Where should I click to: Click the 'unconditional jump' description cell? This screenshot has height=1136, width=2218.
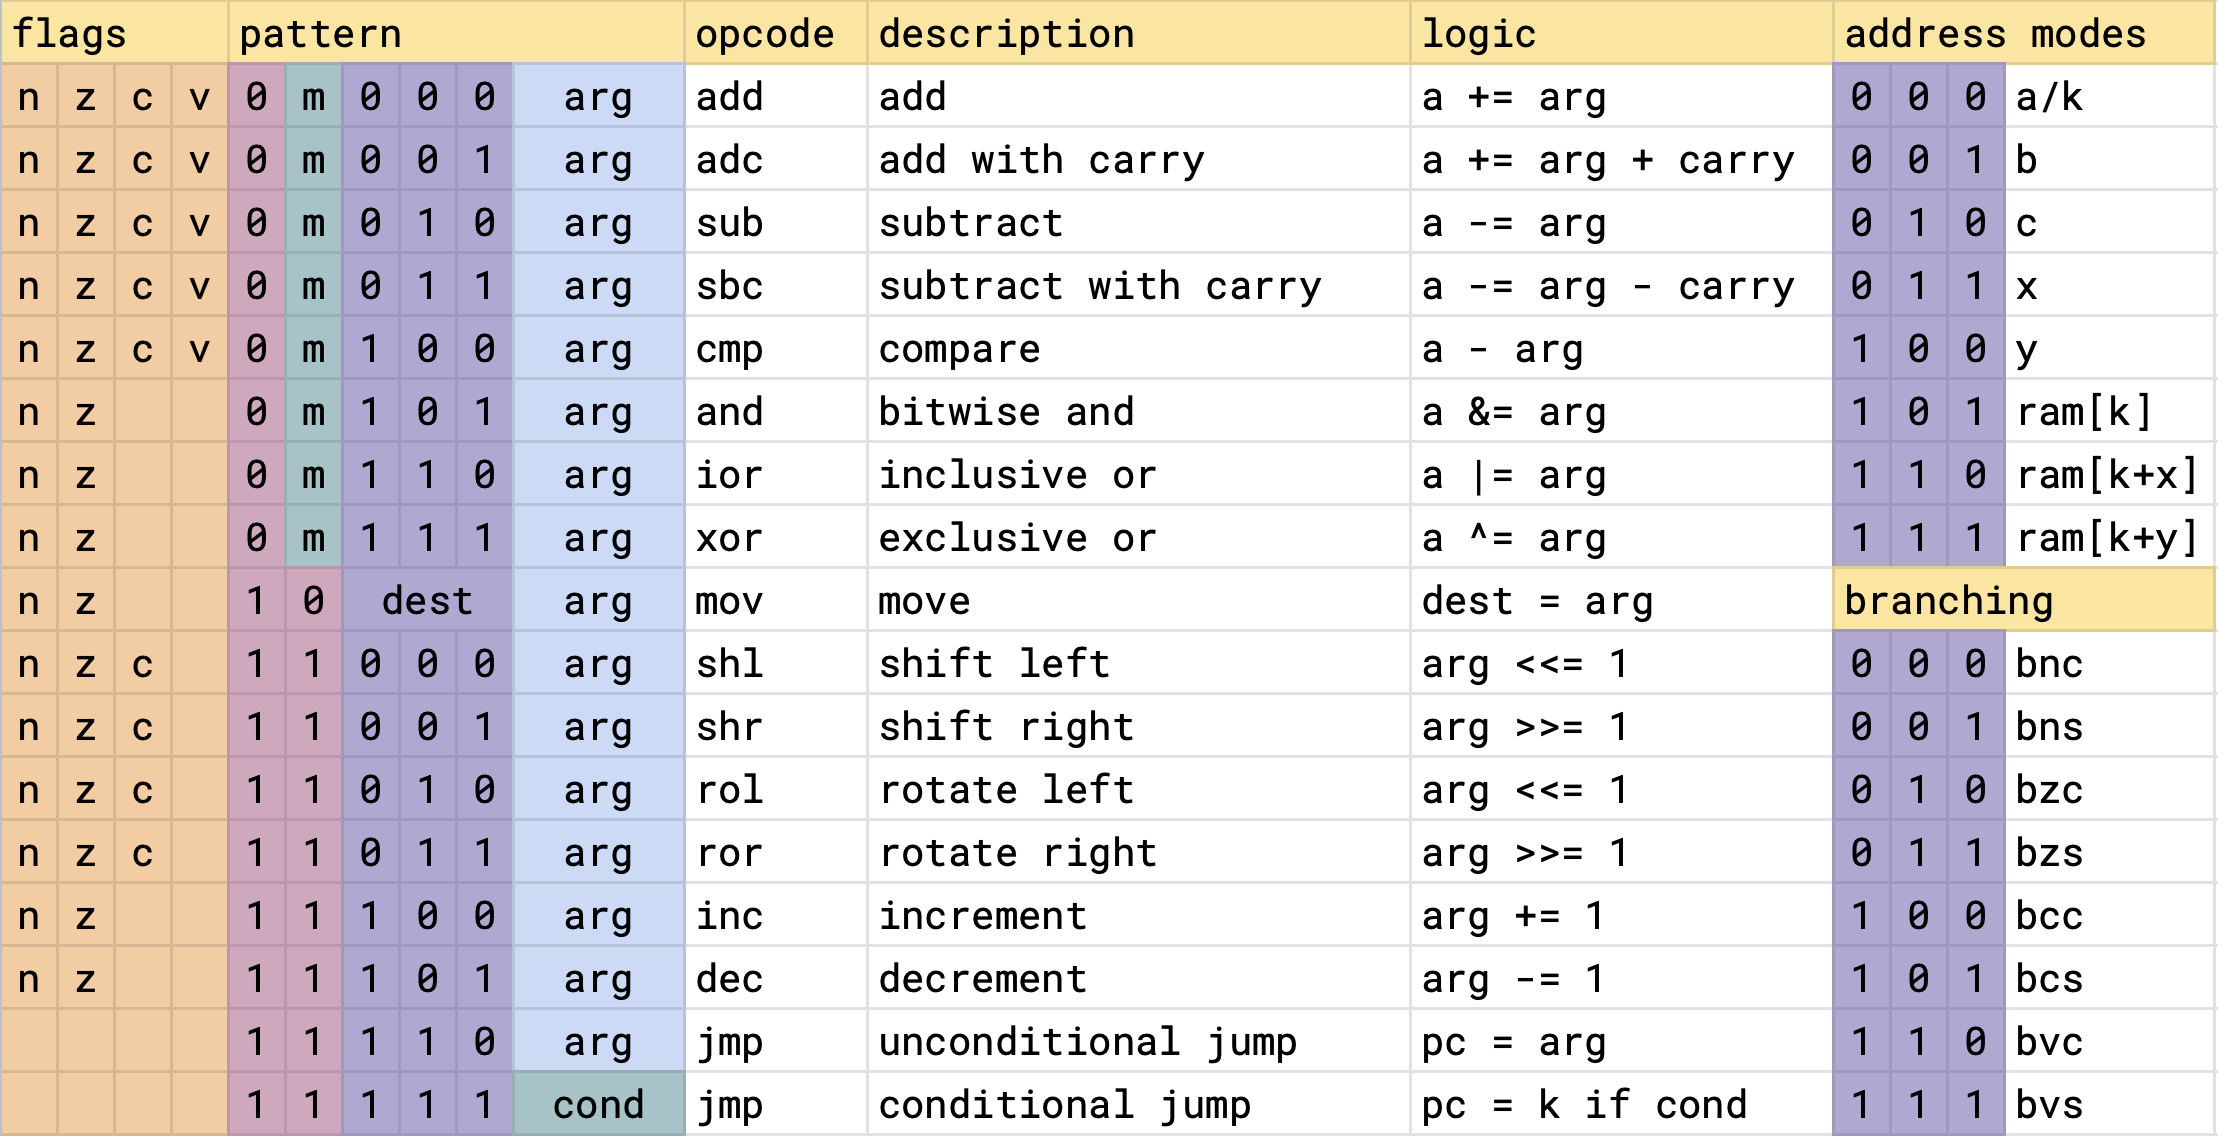pyautogui.click(x=1138, y=1042)
